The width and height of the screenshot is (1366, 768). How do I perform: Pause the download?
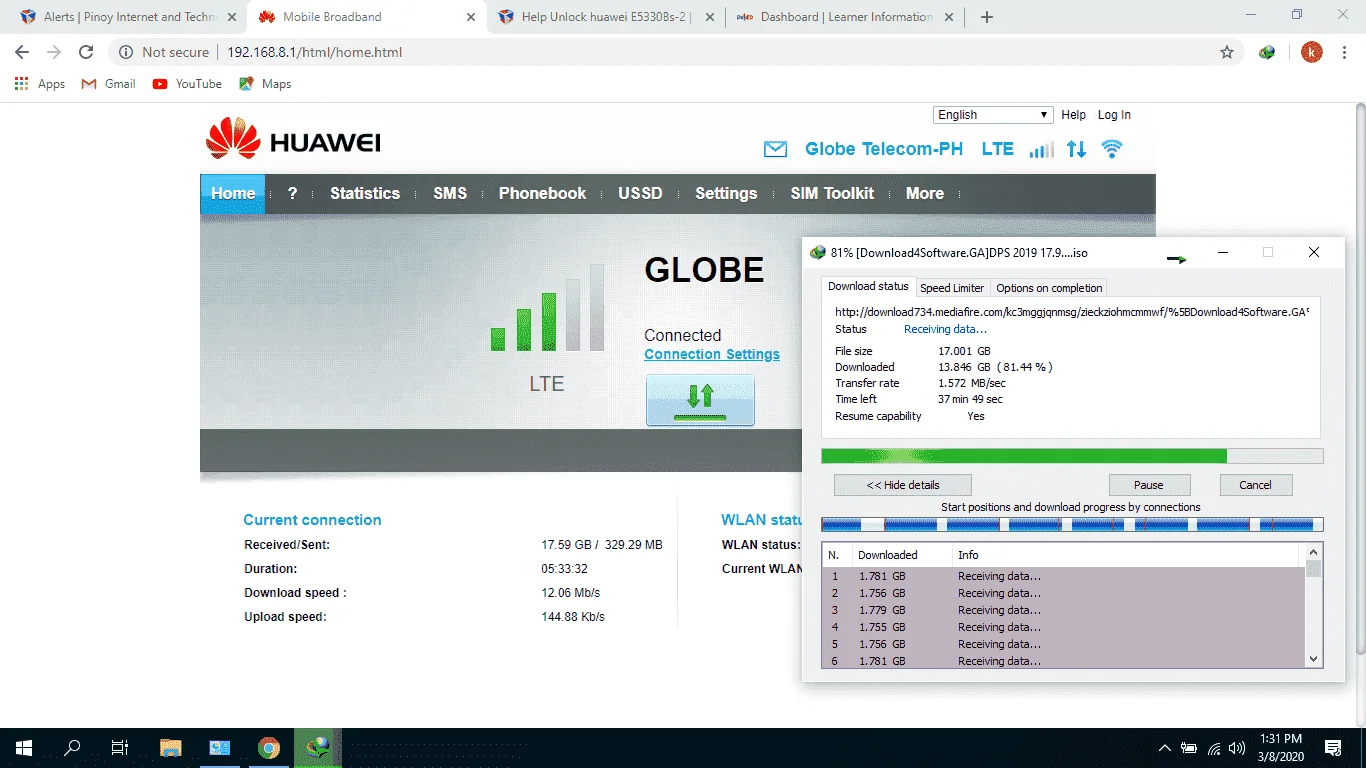tap(1149, 485)
